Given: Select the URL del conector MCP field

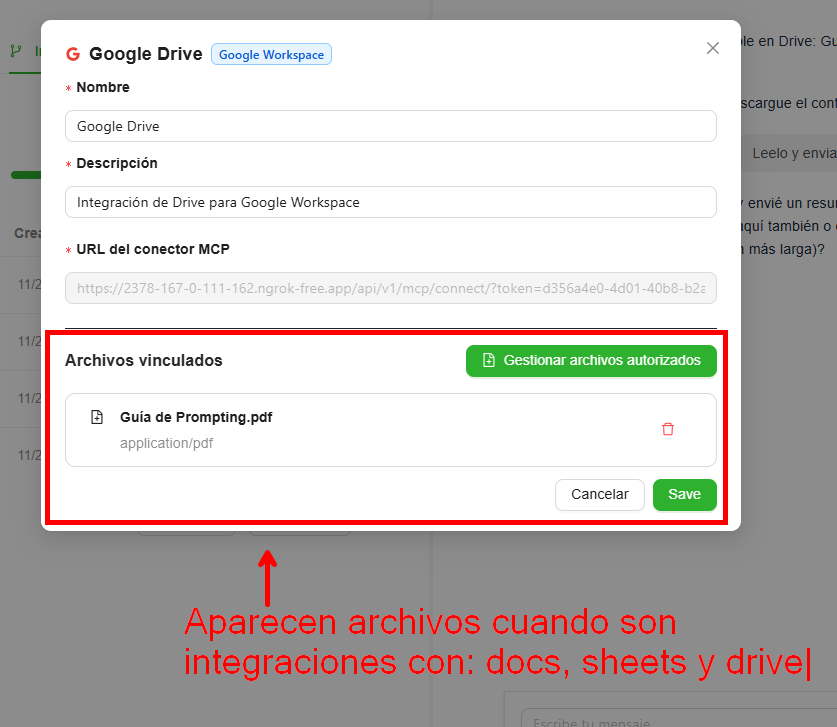Looking at the screenshot, I should click(390, 288).
